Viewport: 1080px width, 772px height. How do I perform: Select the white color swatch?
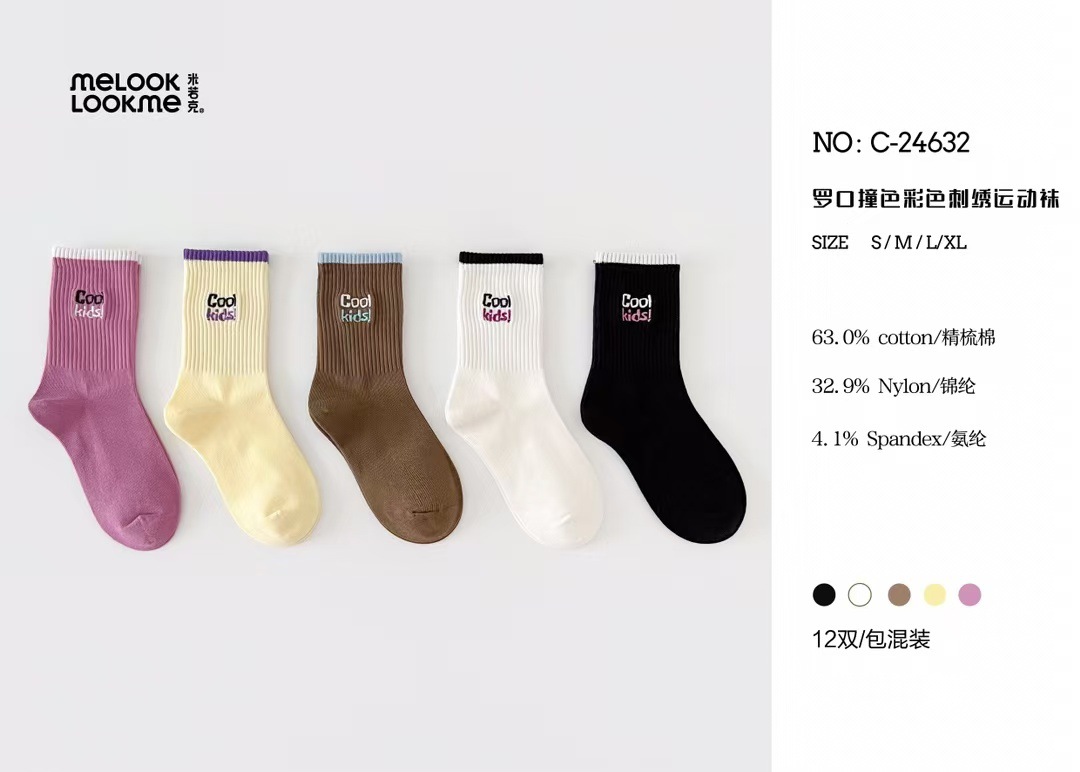860,595
